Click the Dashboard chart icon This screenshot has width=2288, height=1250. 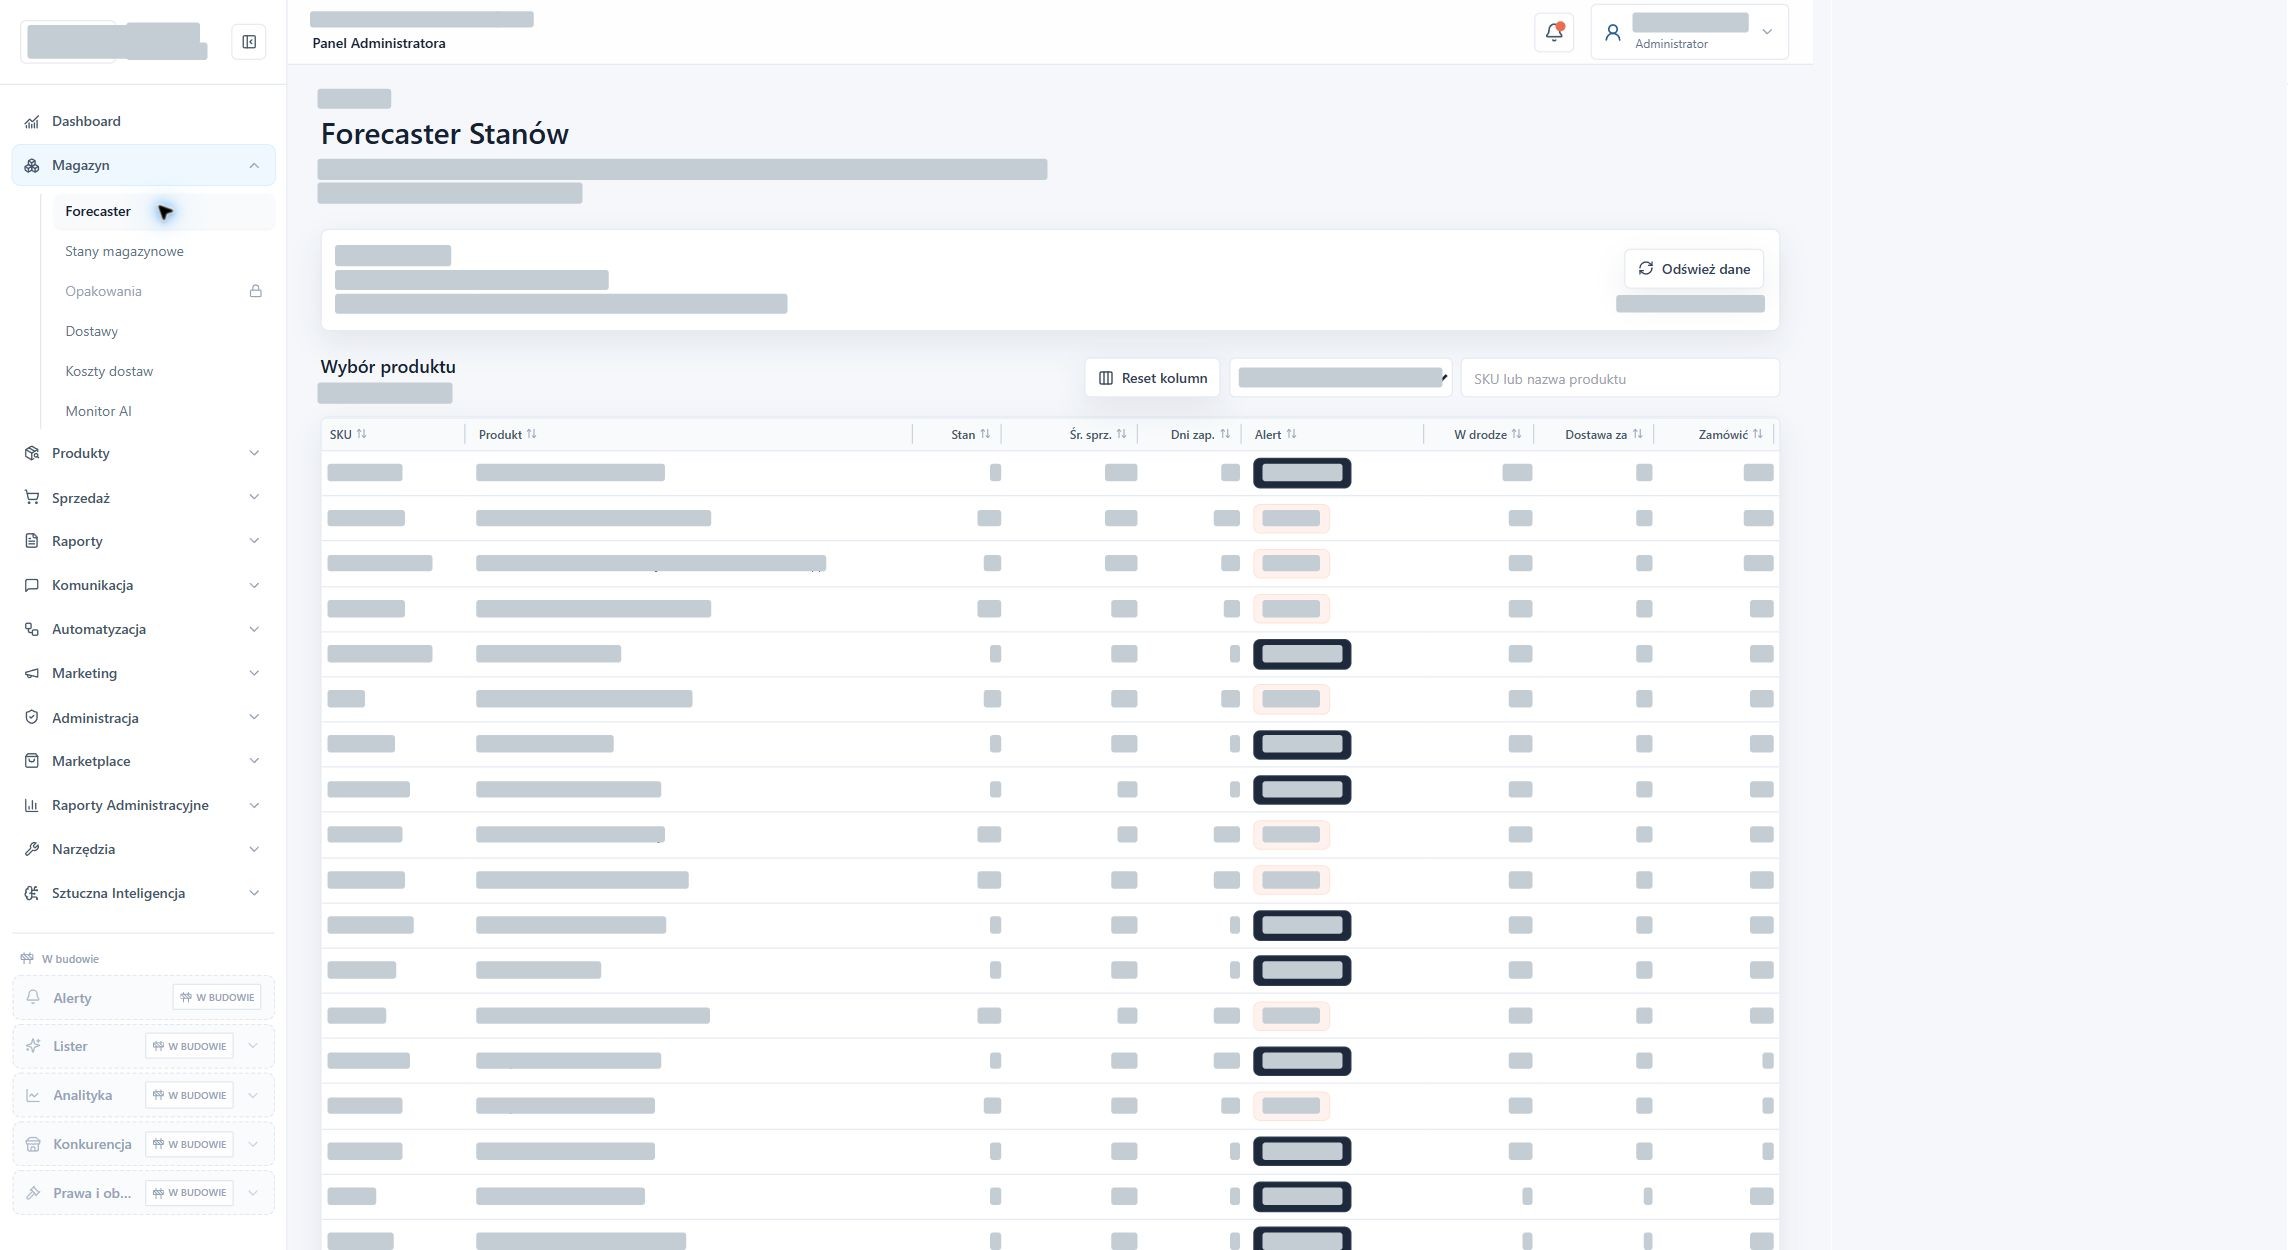tap(32, 121)
